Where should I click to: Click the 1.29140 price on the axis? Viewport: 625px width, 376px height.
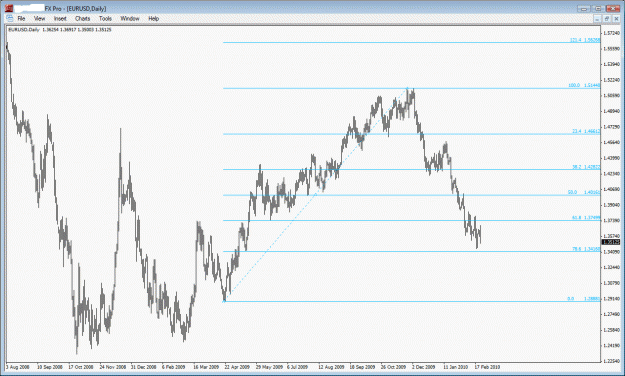611,299
